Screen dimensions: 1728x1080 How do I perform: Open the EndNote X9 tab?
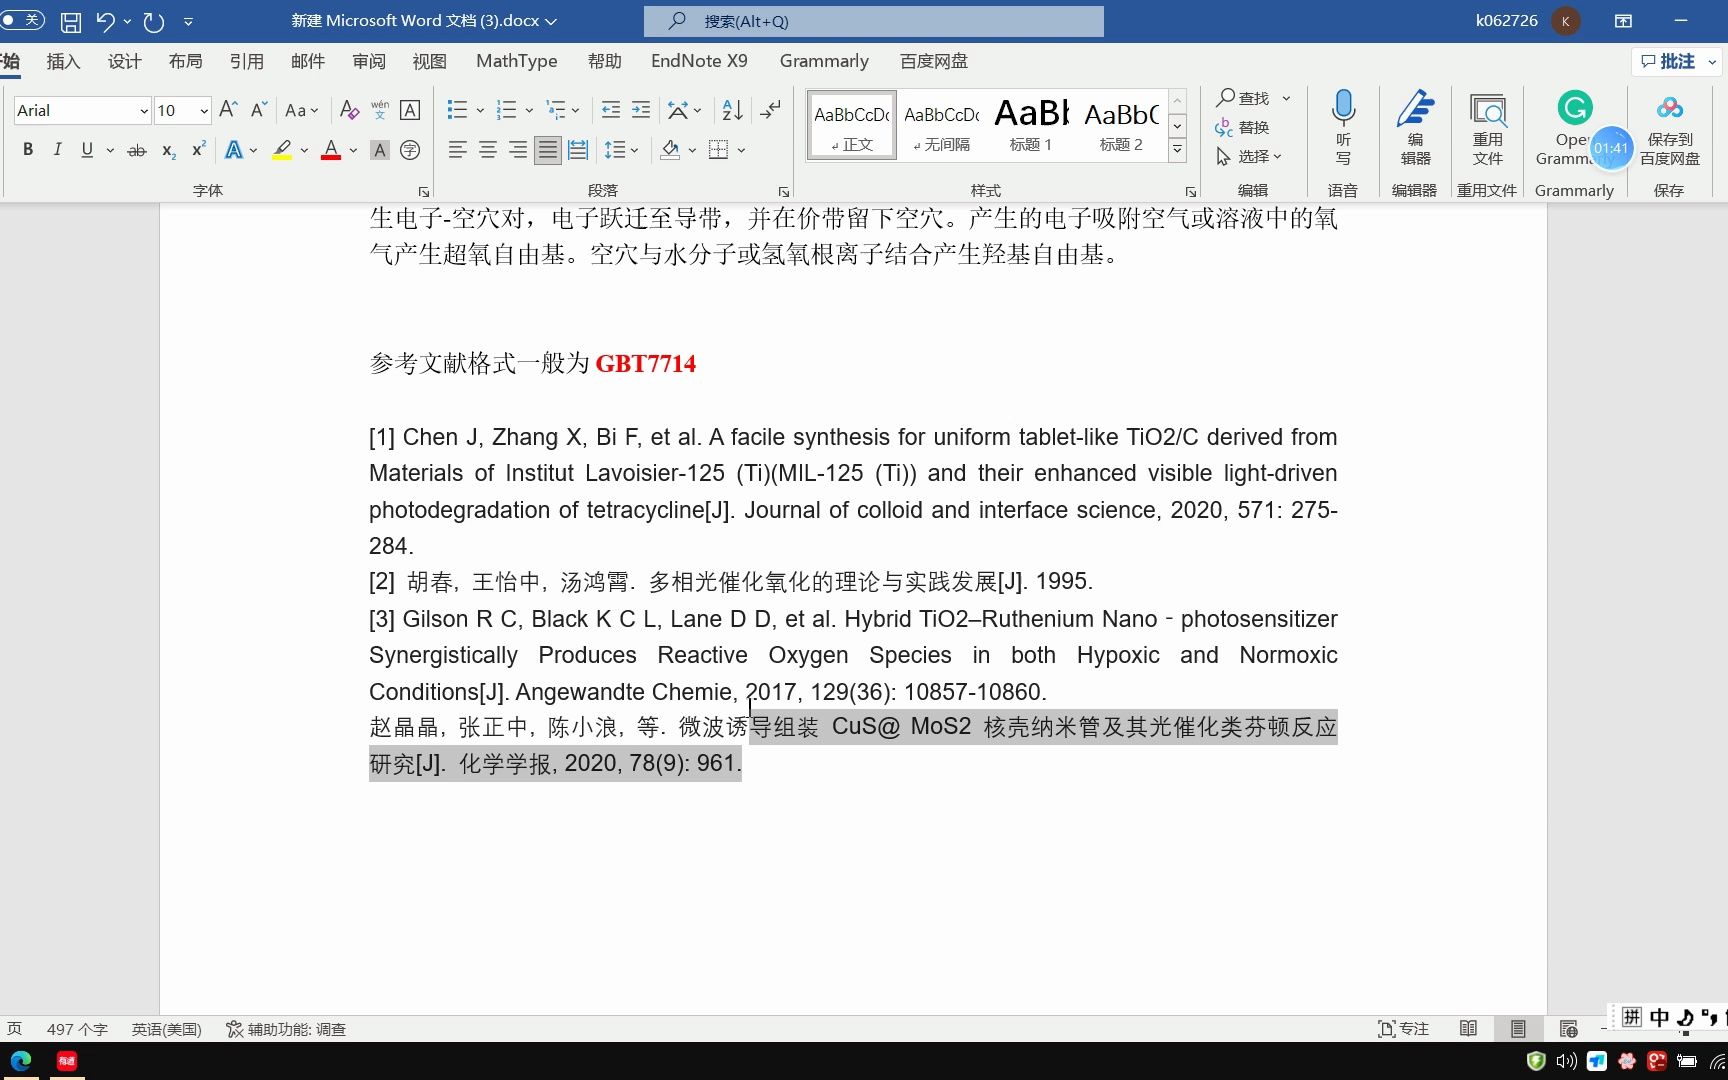pyautogui.click(x=699, y=61)
